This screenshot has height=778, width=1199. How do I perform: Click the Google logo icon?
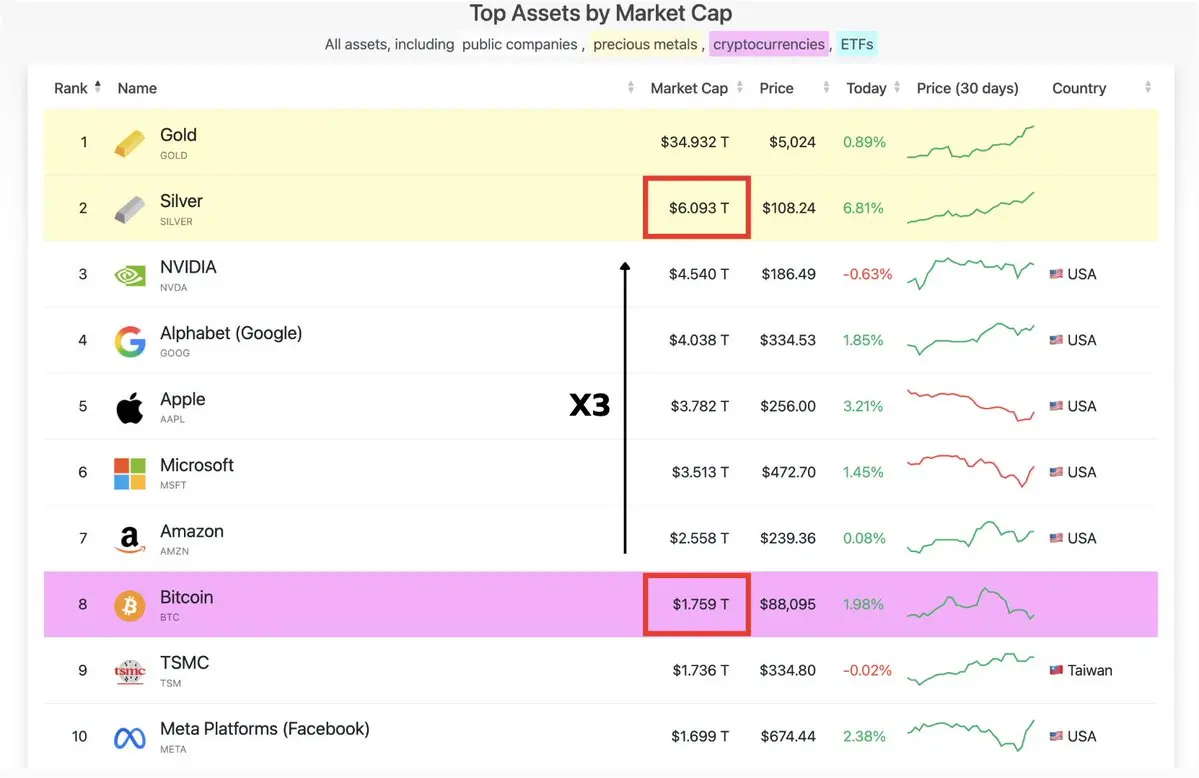click(130, 341)
